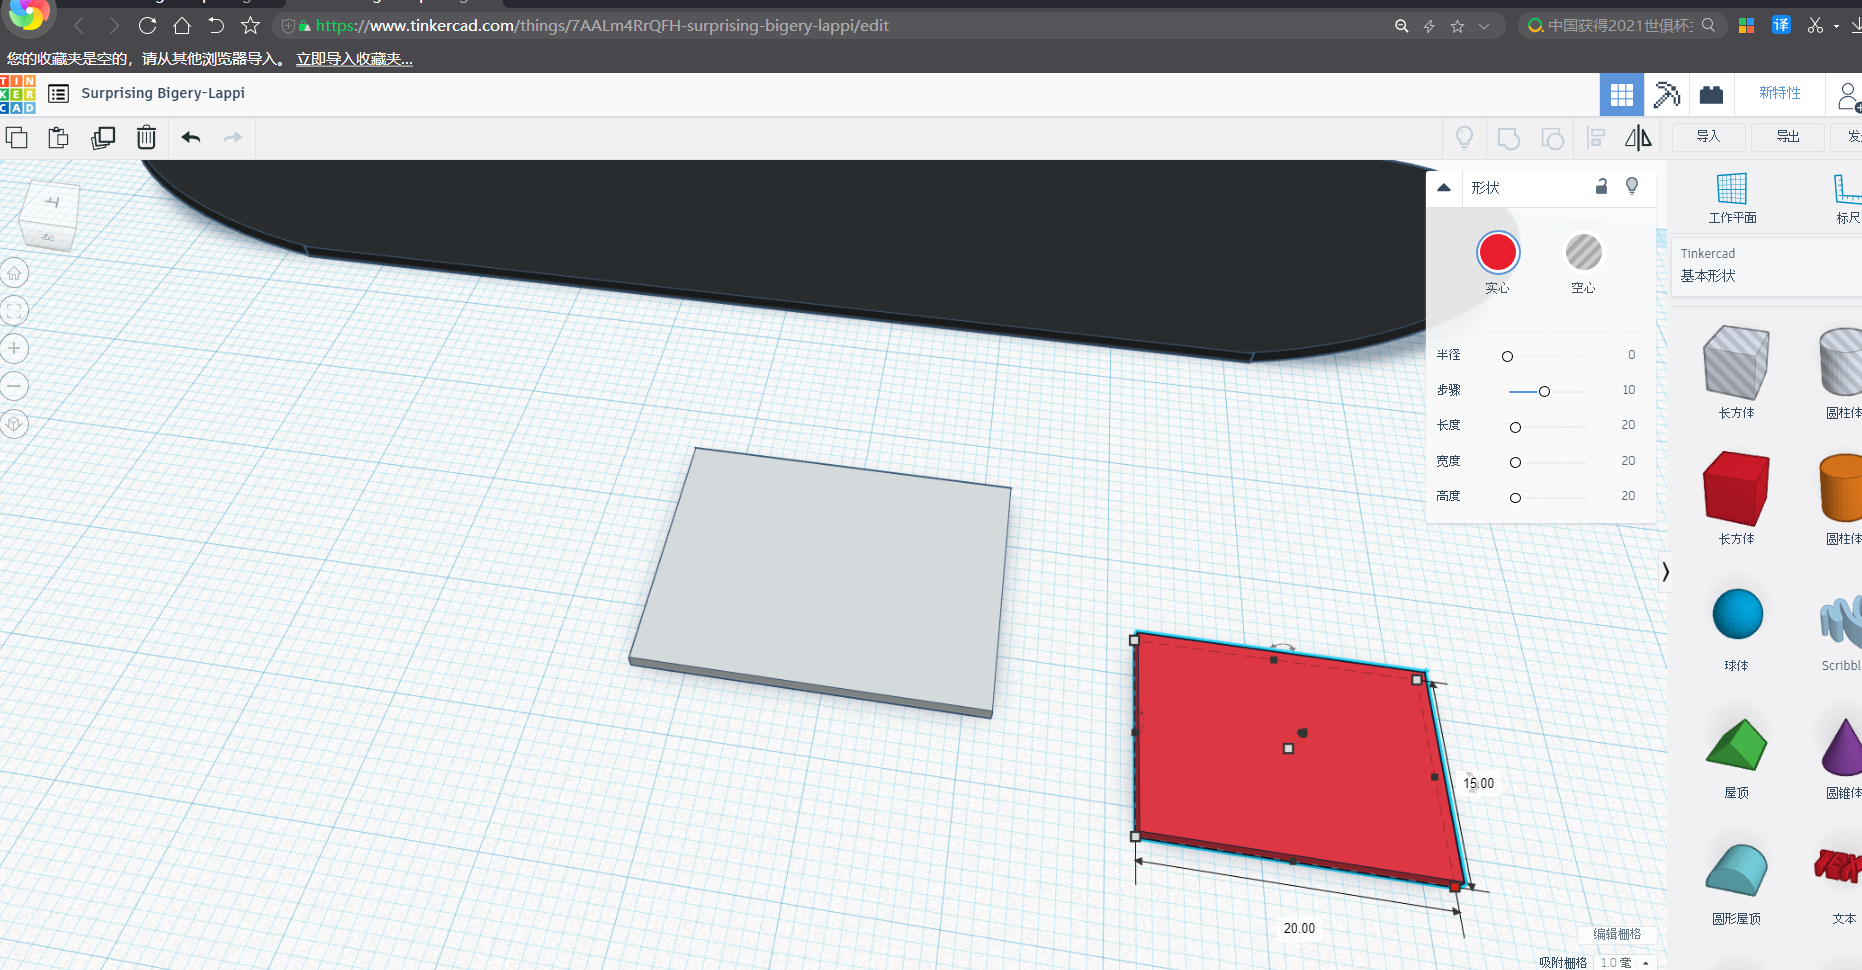
Task: Open the 编辑栅格 edit grid button
Action: (x=1617, y=934)
